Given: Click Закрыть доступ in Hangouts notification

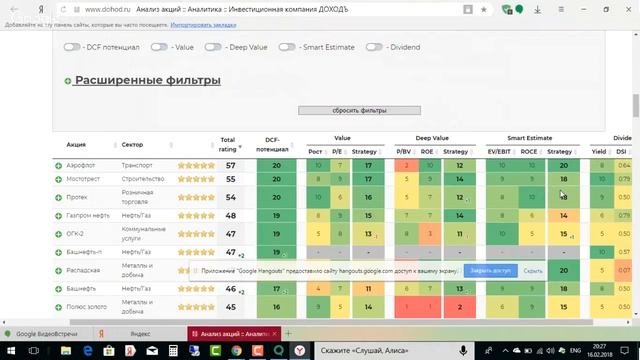Looking at the screenshot, I should pos(491,271).
